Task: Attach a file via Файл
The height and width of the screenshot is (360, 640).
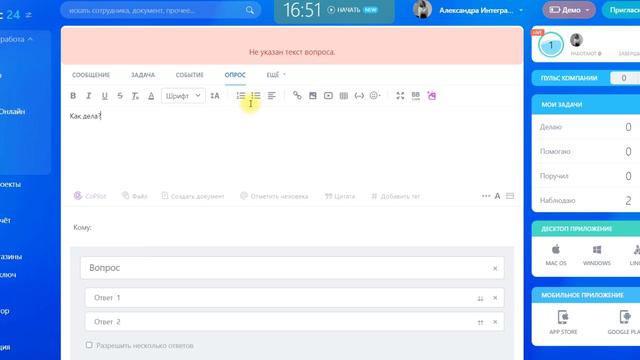Action: 135,196
